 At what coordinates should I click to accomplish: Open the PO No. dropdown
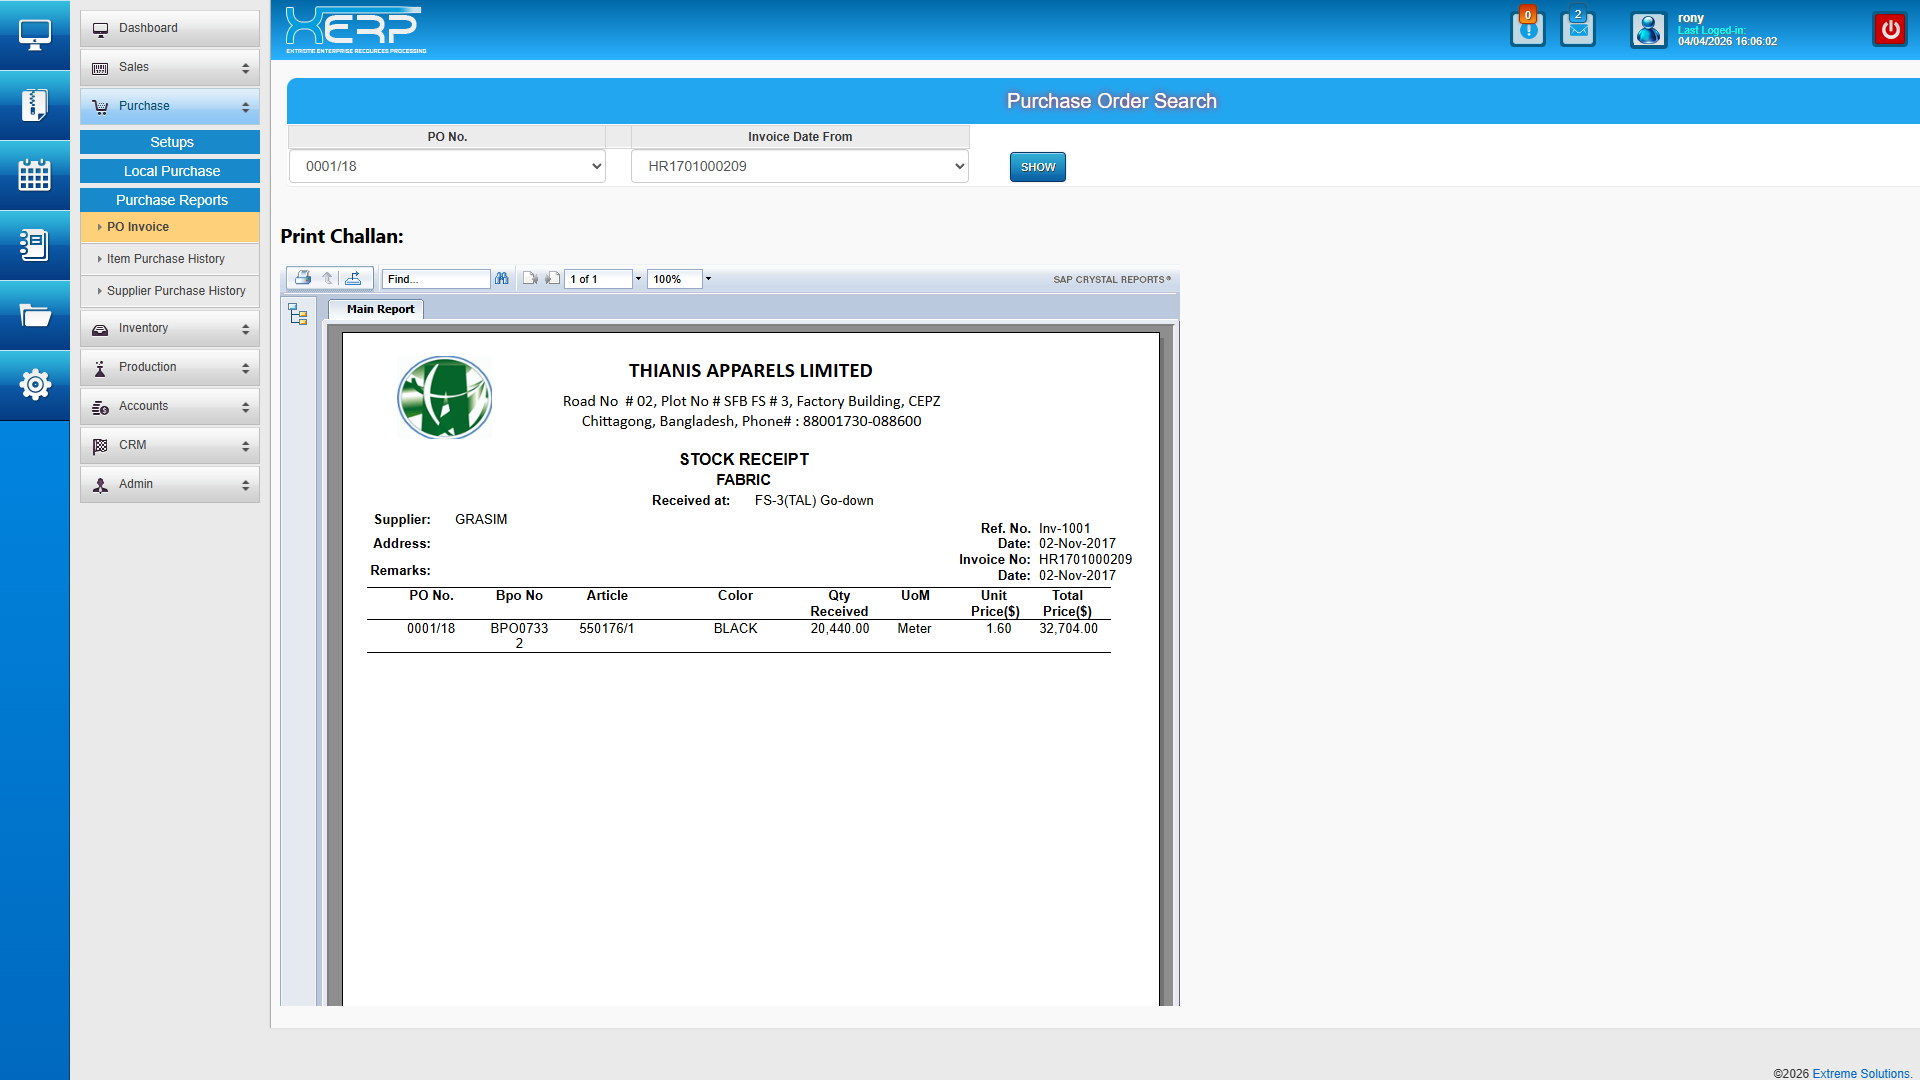click(447, 166)
